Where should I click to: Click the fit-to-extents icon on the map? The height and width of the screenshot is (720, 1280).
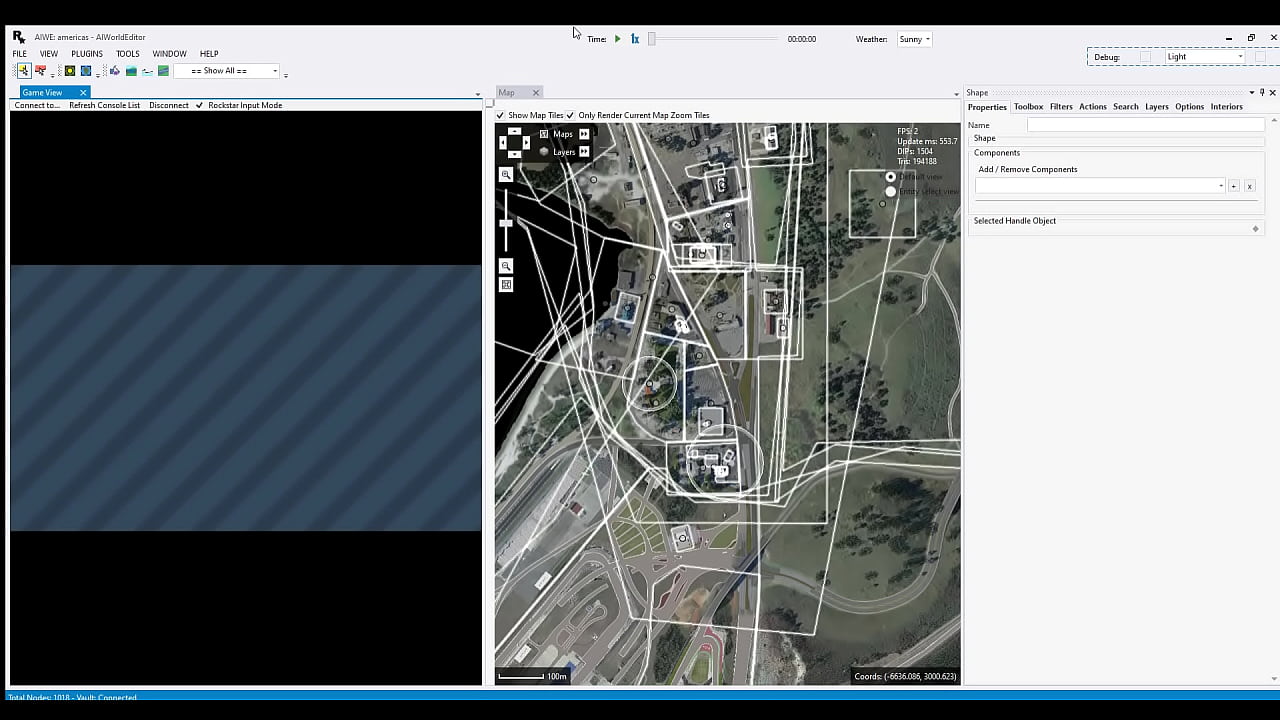coord(506,285)
